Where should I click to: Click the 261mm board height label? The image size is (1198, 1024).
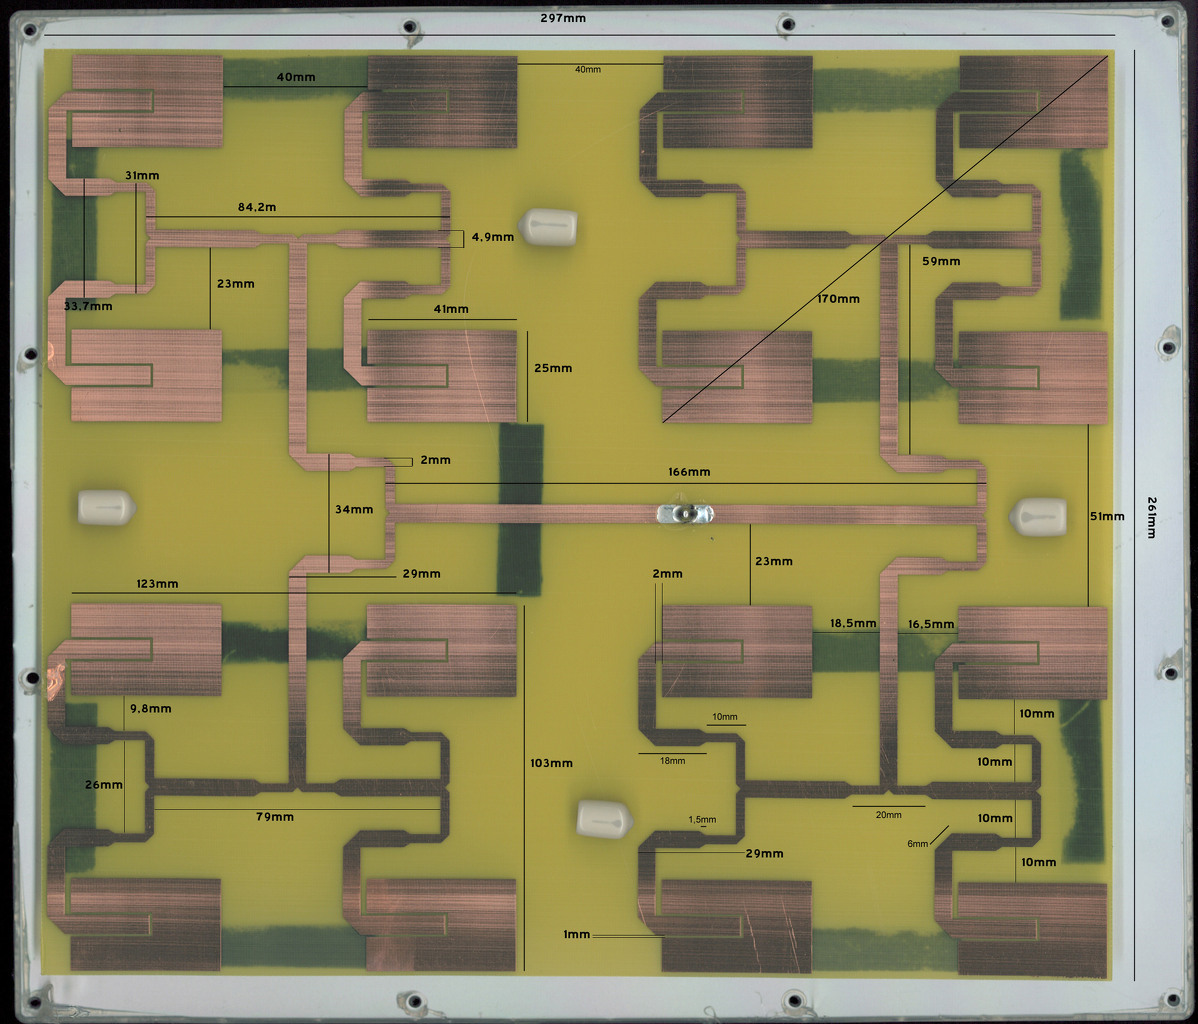1151,517
